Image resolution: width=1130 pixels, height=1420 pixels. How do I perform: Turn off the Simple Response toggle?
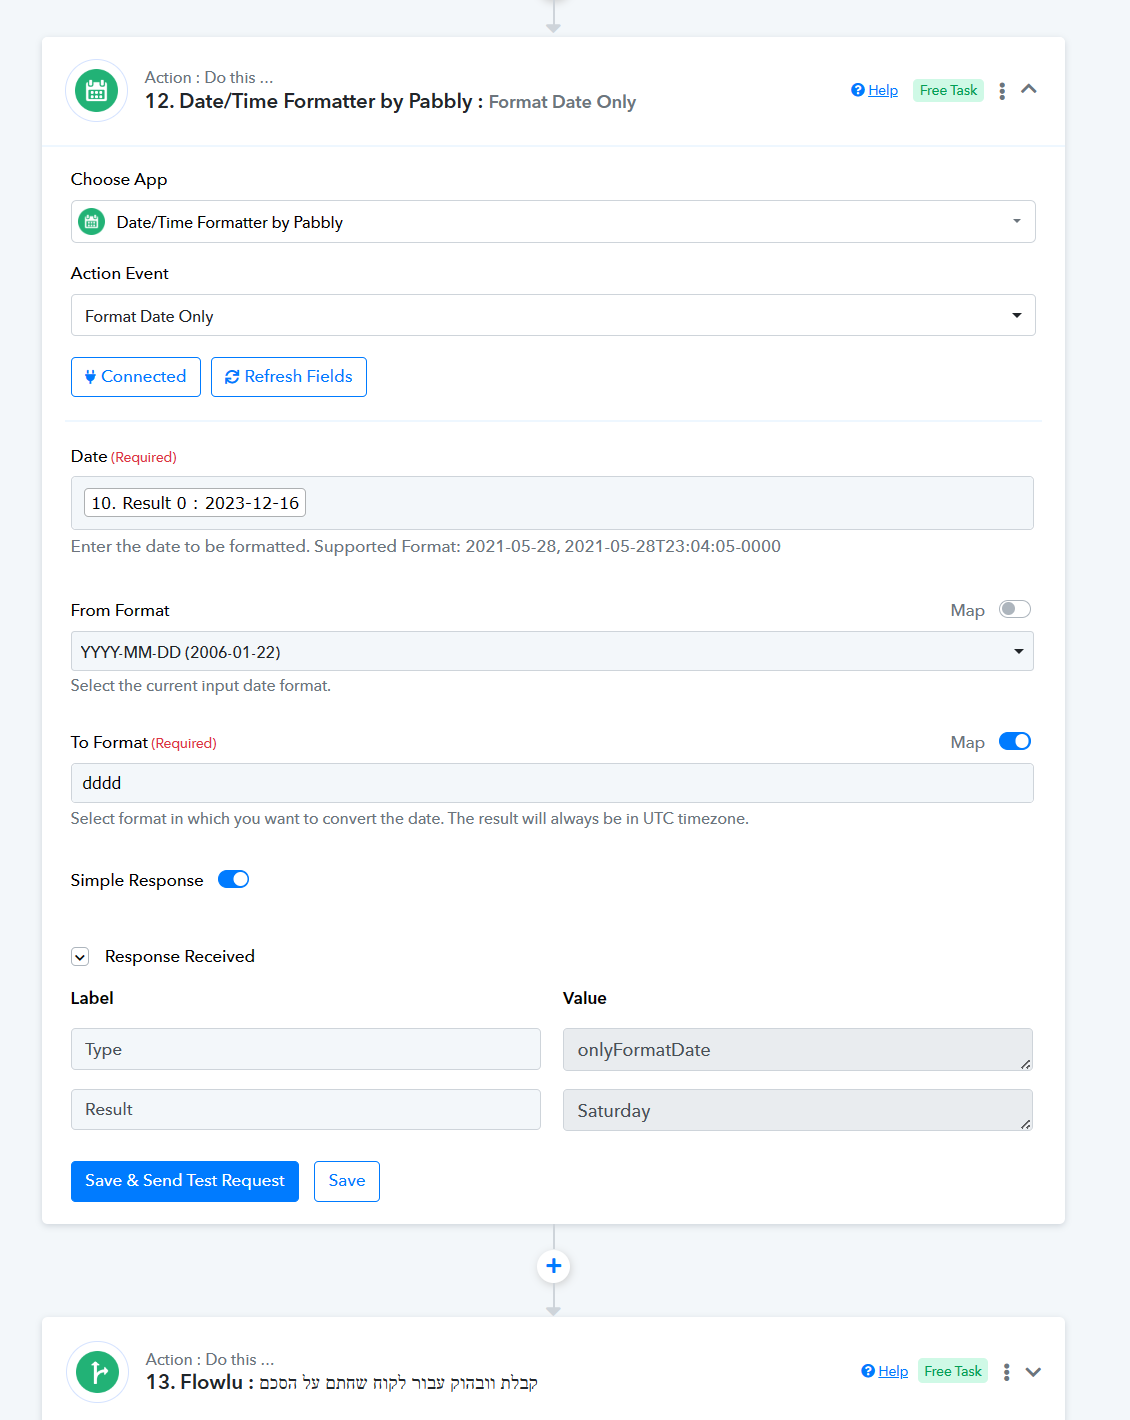(x=234, y=879)
